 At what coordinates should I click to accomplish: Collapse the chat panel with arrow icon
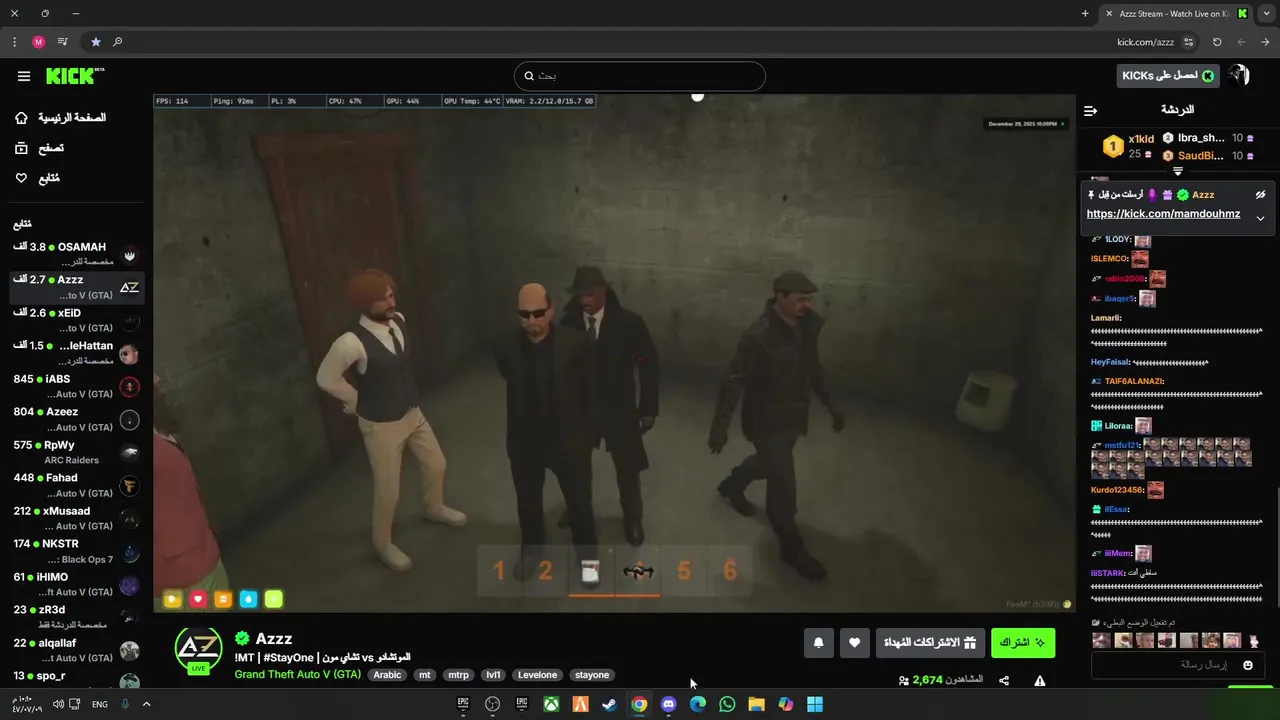tap(1091, 110)
